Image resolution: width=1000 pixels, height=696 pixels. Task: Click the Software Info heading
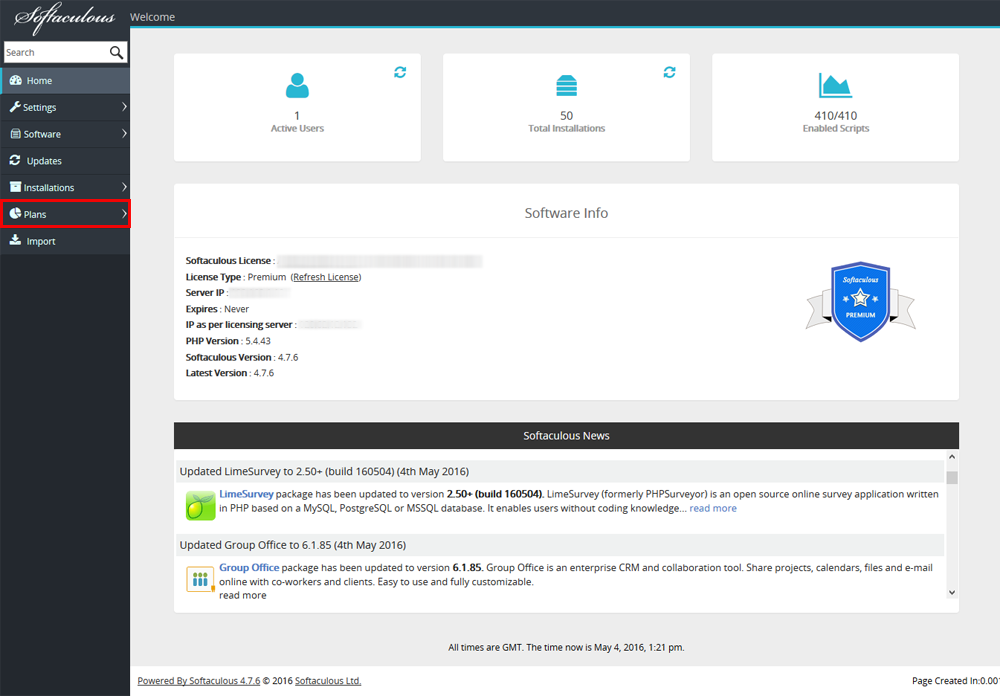coord(566,213)
